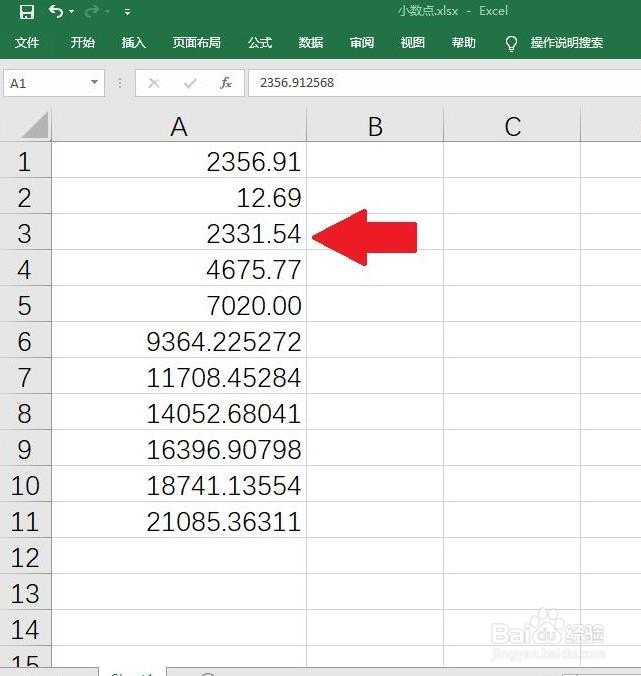
Task: Select row 4 header
Action: tap(25, 269)
